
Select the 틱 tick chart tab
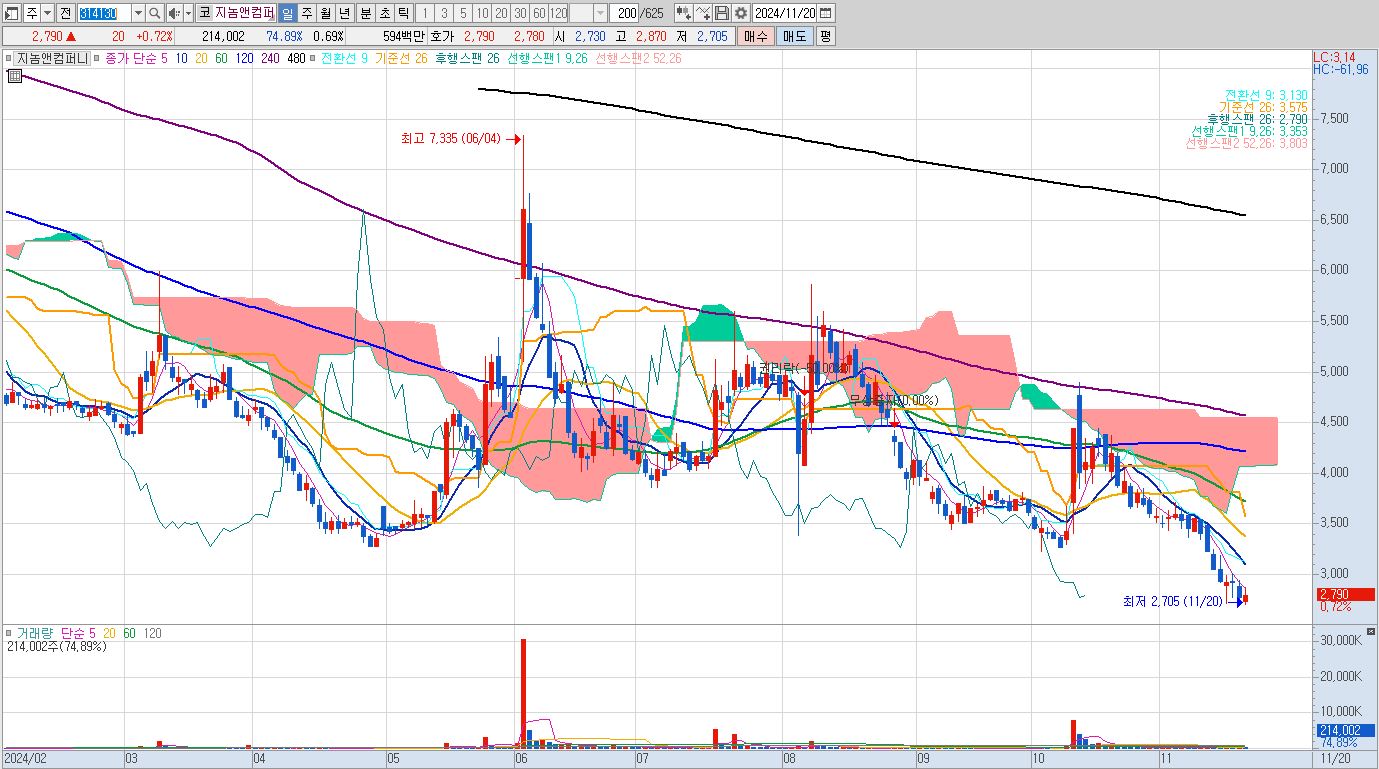(x=403, y=13)
